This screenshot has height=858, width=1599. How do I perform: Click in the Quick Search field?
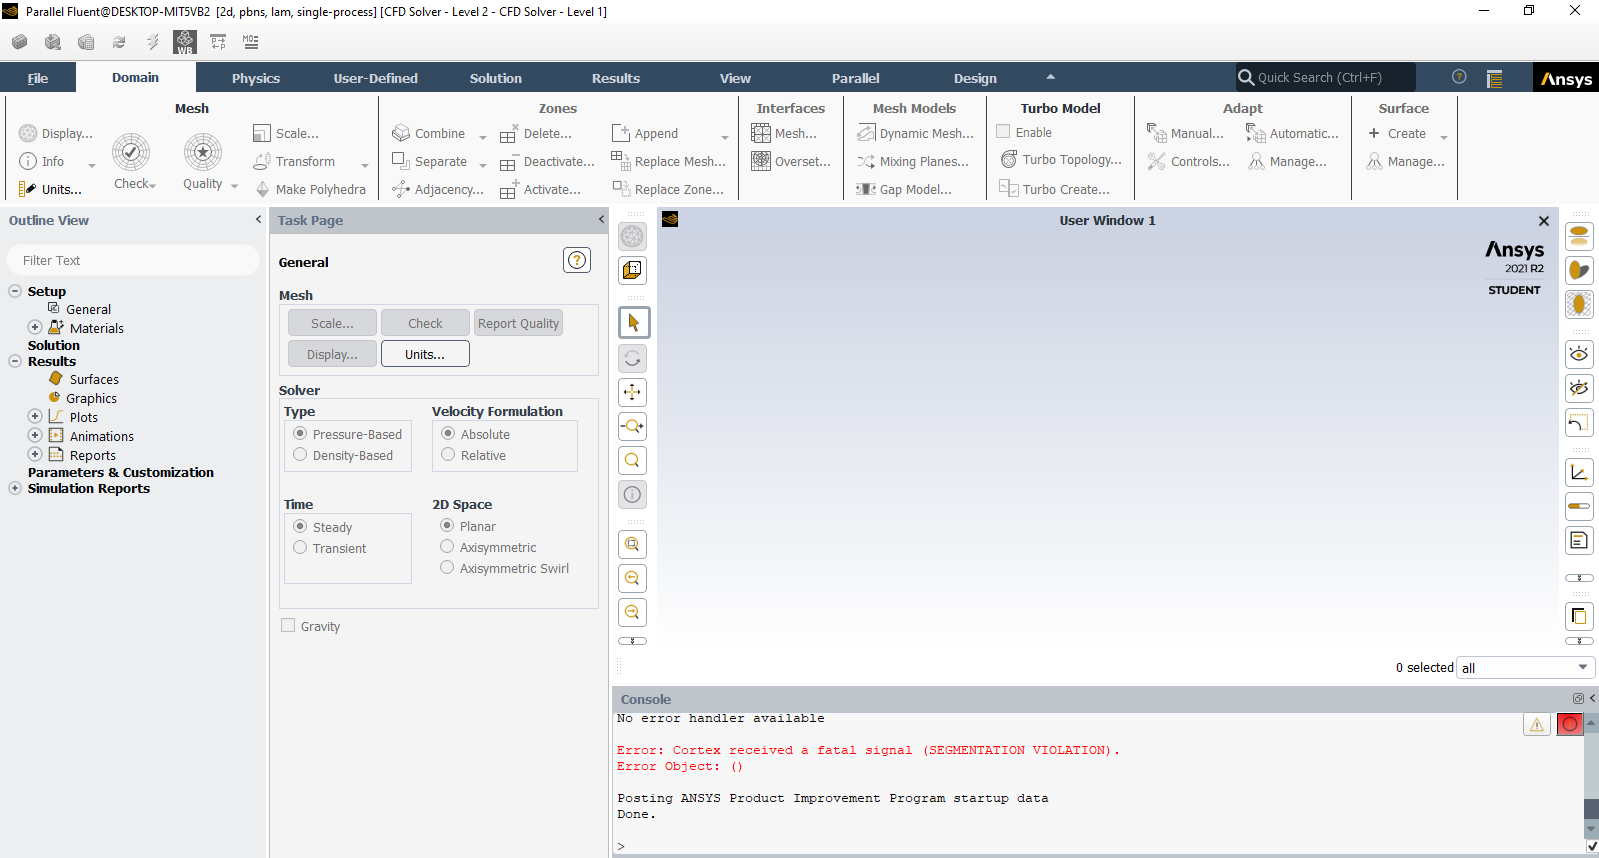(x=1325, y=77)
